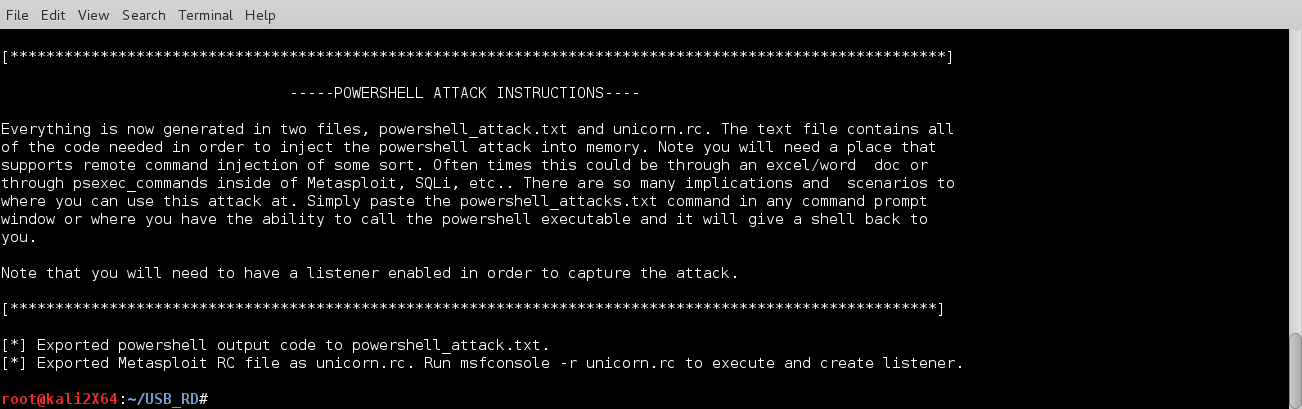Open the File menu

coord(17,15)
